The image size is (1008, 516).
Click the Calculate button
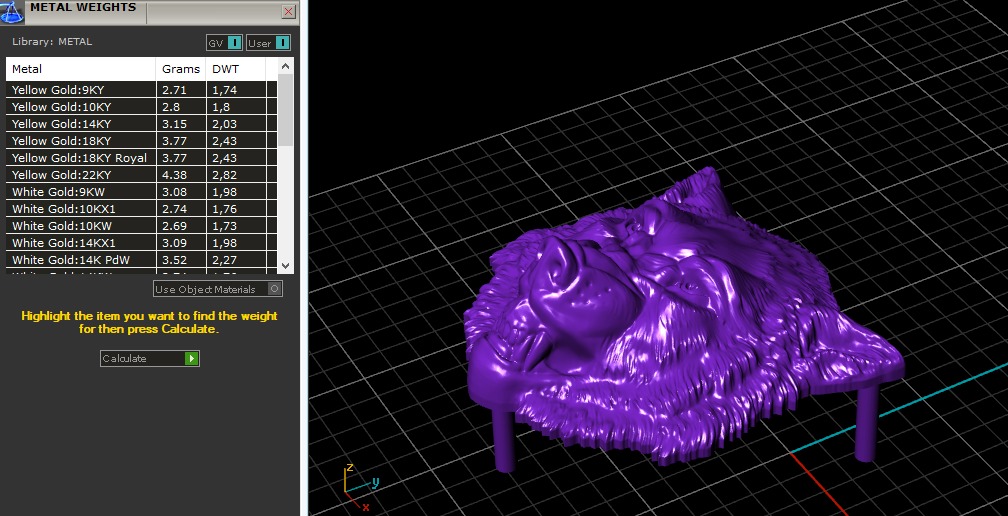[x=150, y=359]
